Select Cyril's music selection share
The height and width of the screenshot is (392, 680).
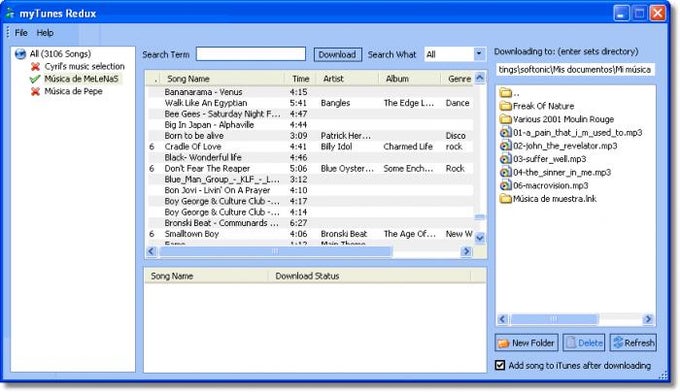pos(85,66)
